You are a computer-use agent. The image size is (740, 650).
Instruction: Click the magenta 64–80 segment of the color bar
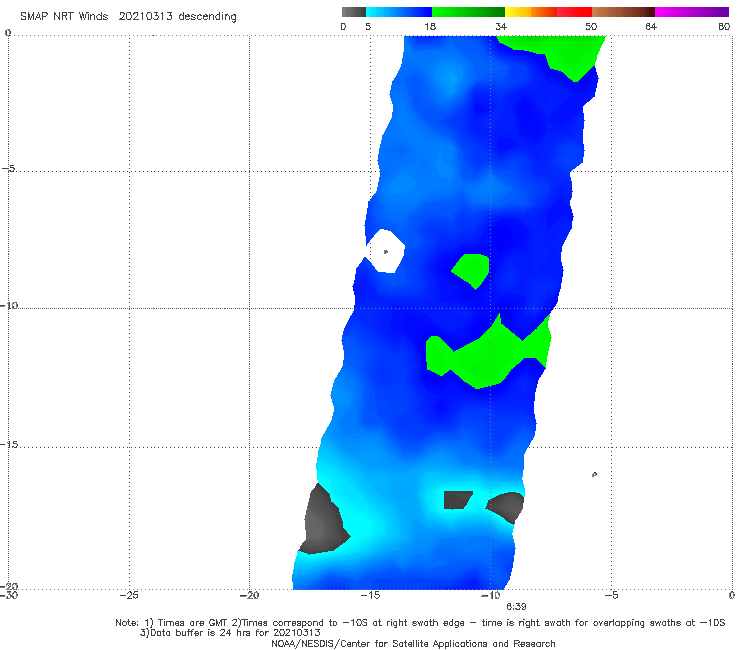coord(692,12)
